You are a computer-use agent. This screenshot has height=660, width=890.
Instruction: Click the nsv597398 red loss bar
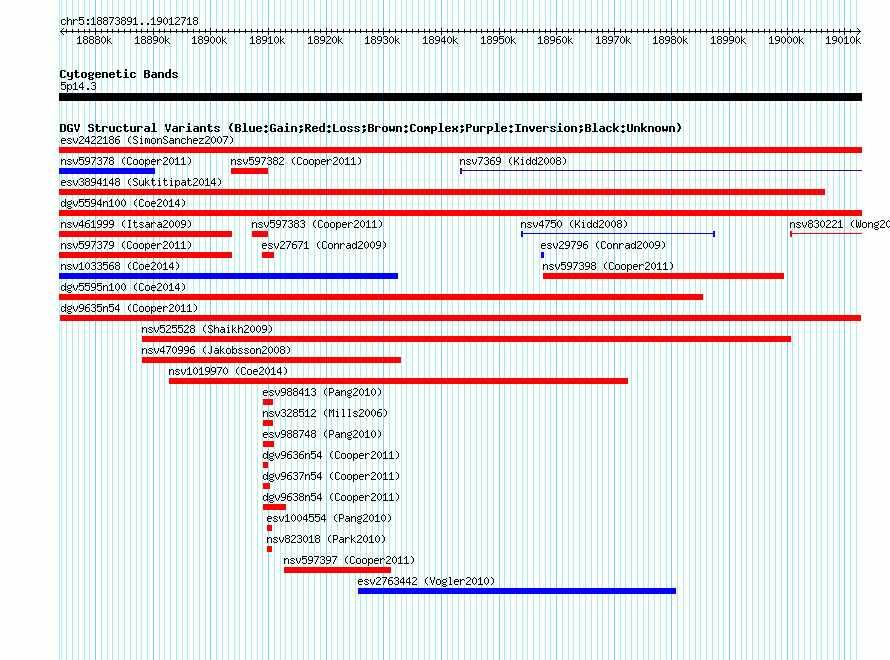[663, 276]
